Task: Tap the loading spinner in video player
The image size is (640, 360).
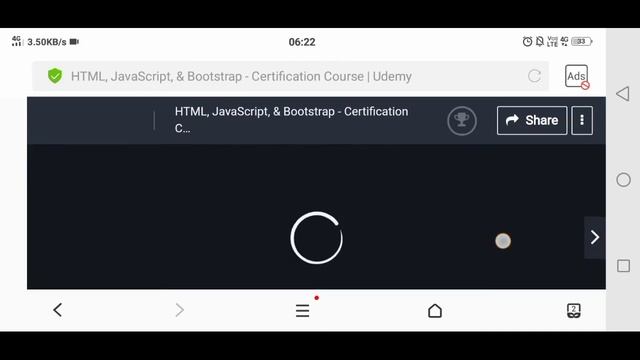Action: pos(316,238)
